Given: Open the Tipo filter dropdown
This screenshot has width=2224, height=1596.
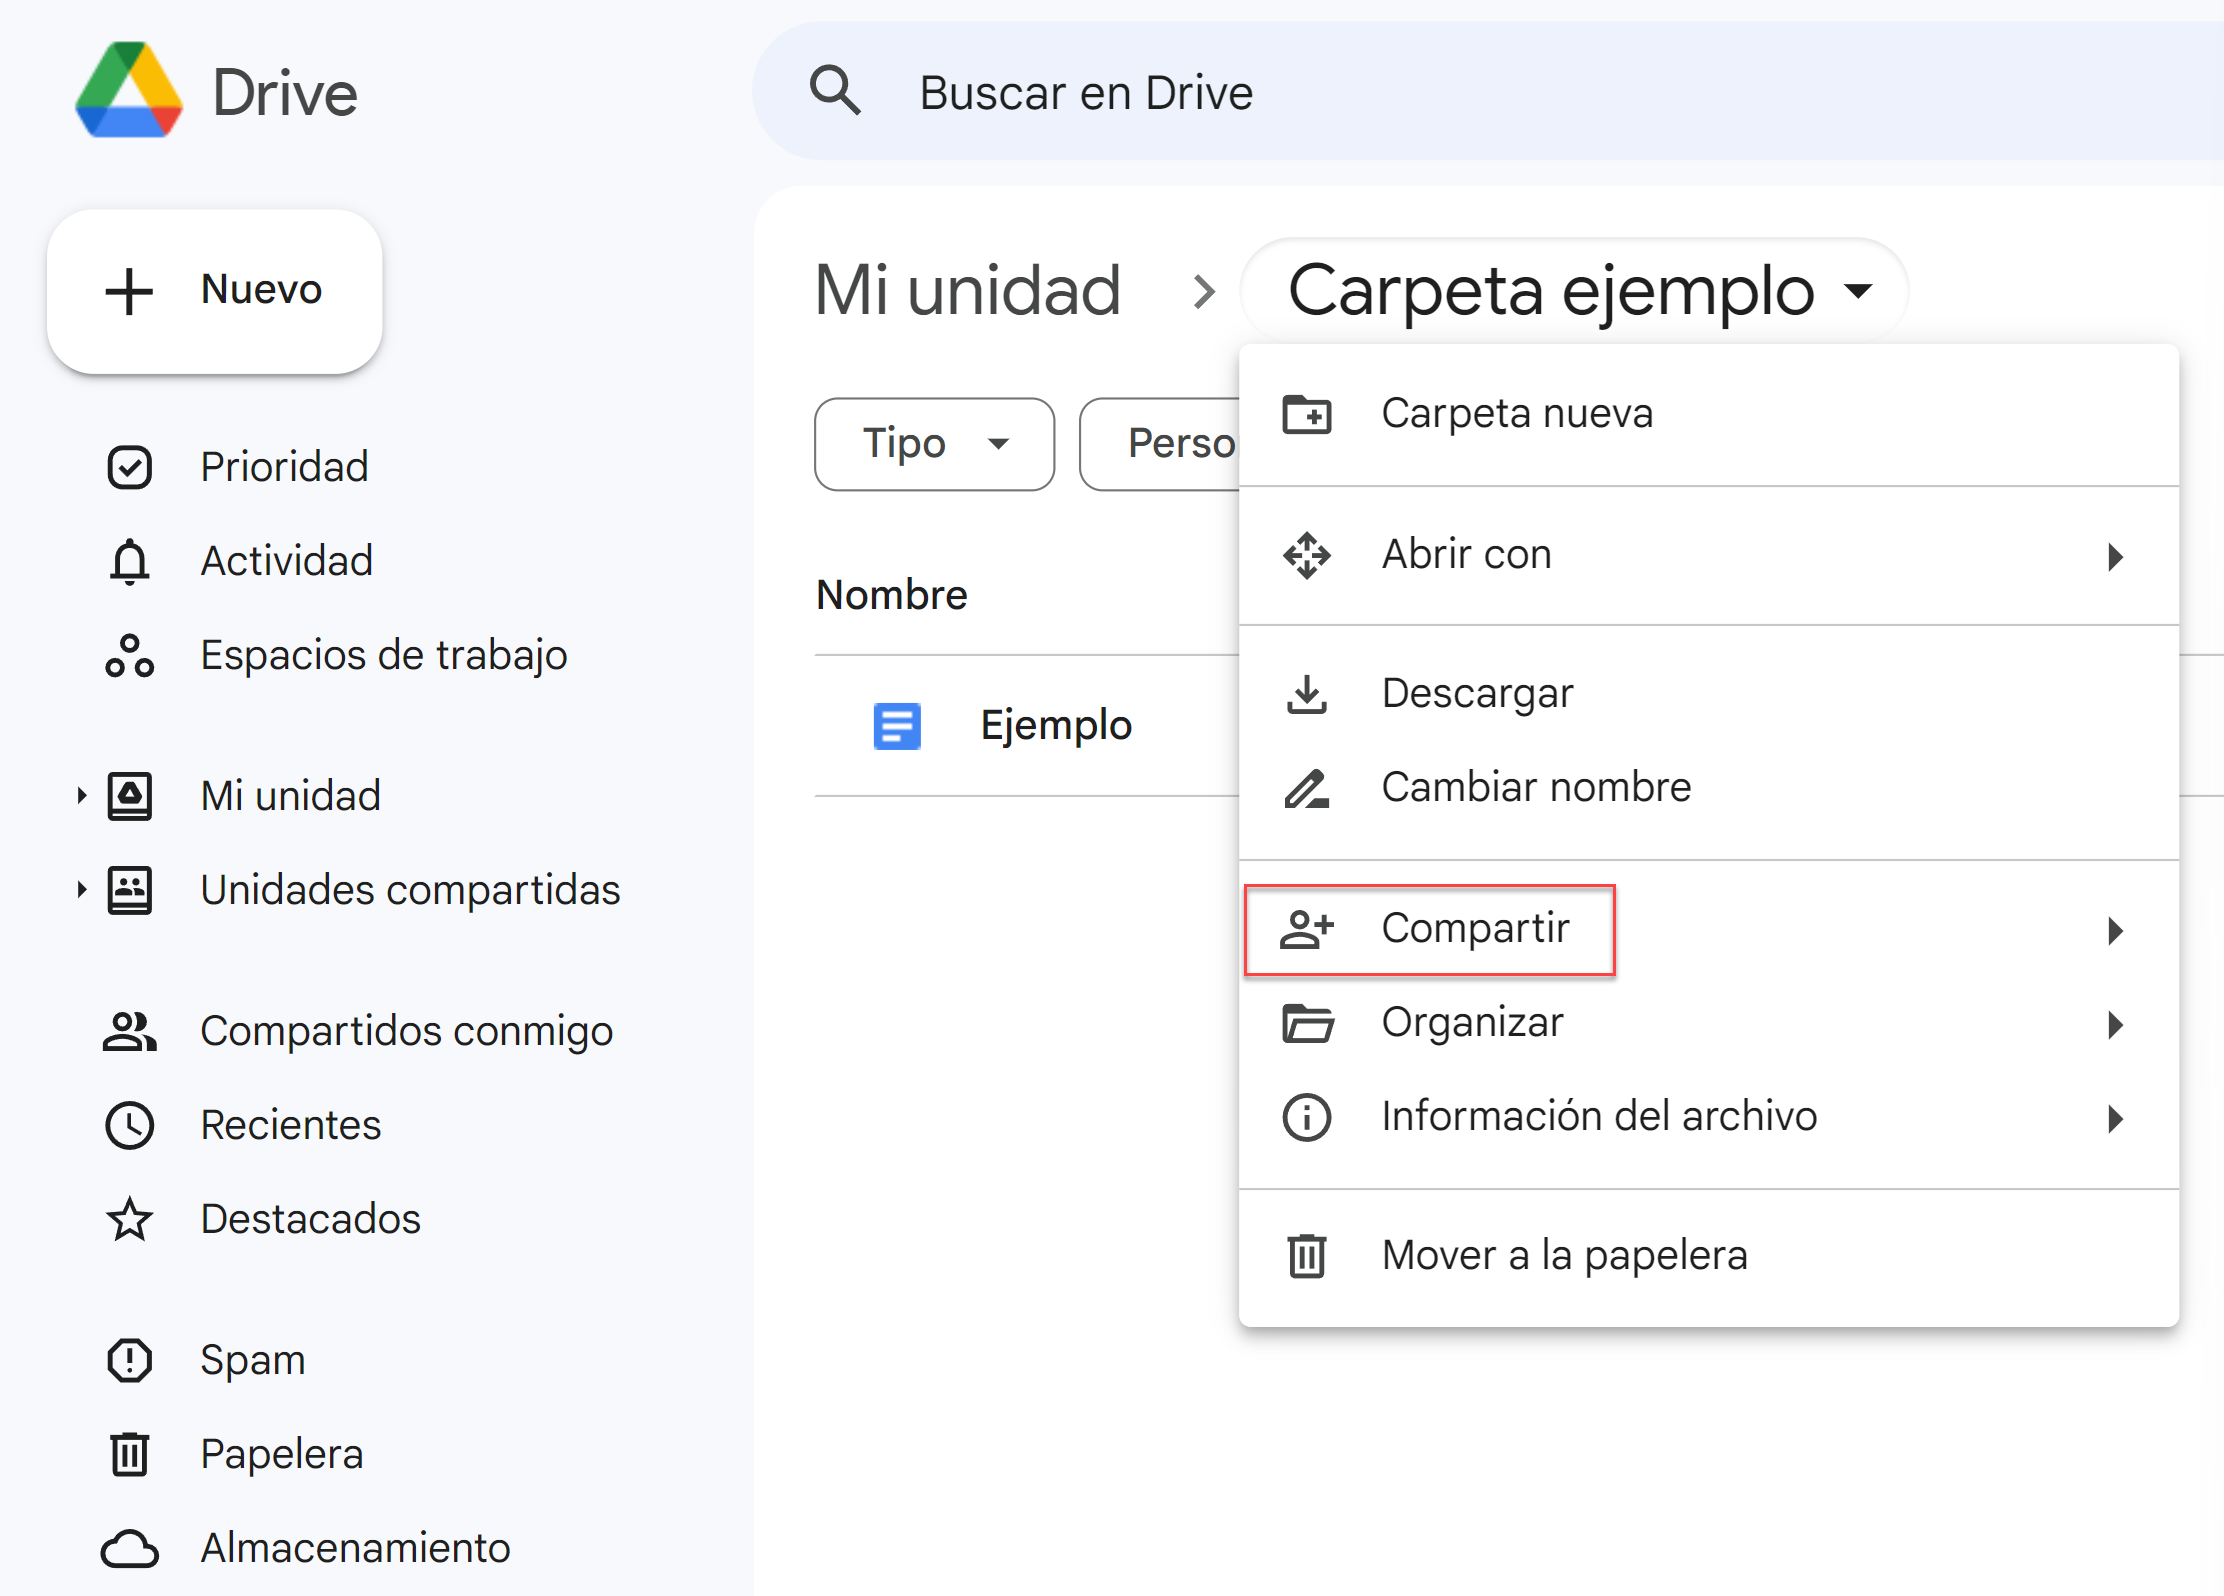Looking at the screenshot, I should pyautogui.click(x=934, y=444).
